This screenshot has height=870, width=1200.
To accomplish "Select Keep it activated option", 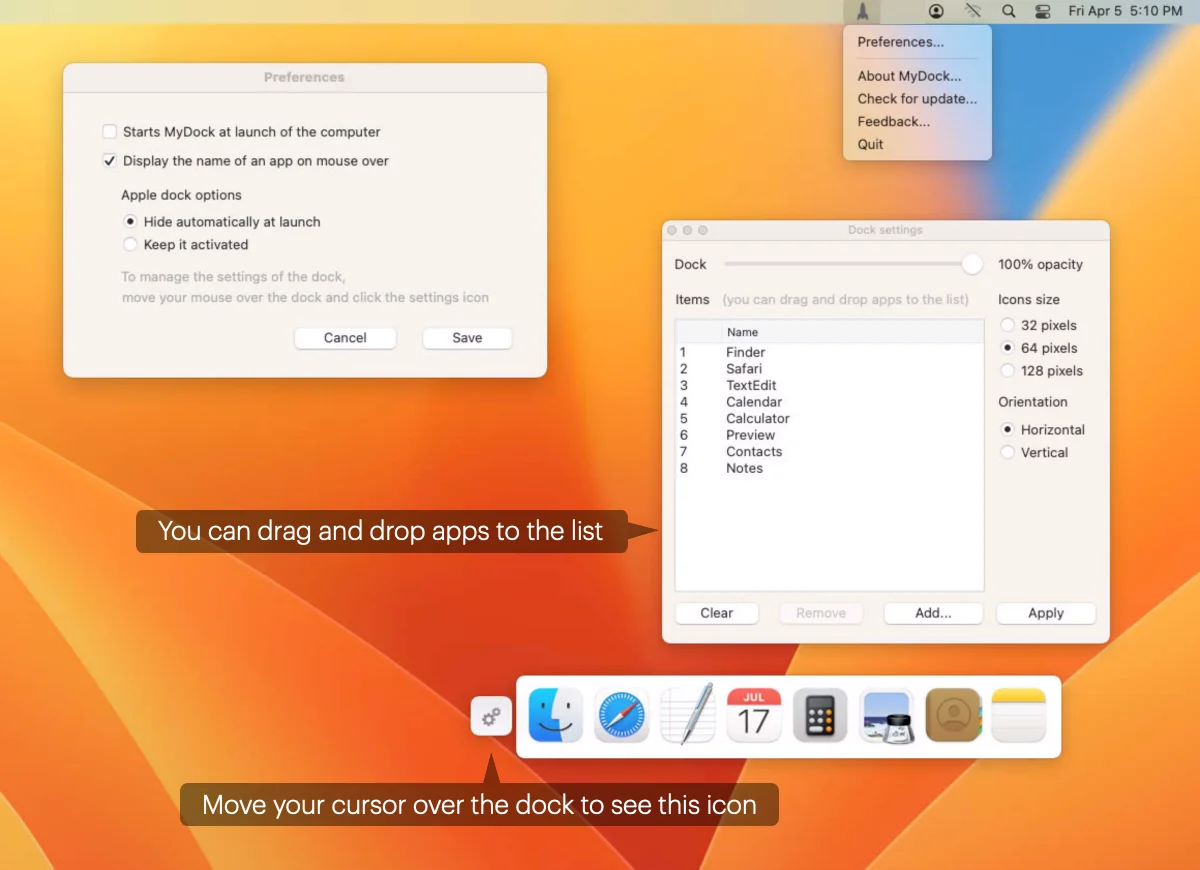I will pos(130,244).
